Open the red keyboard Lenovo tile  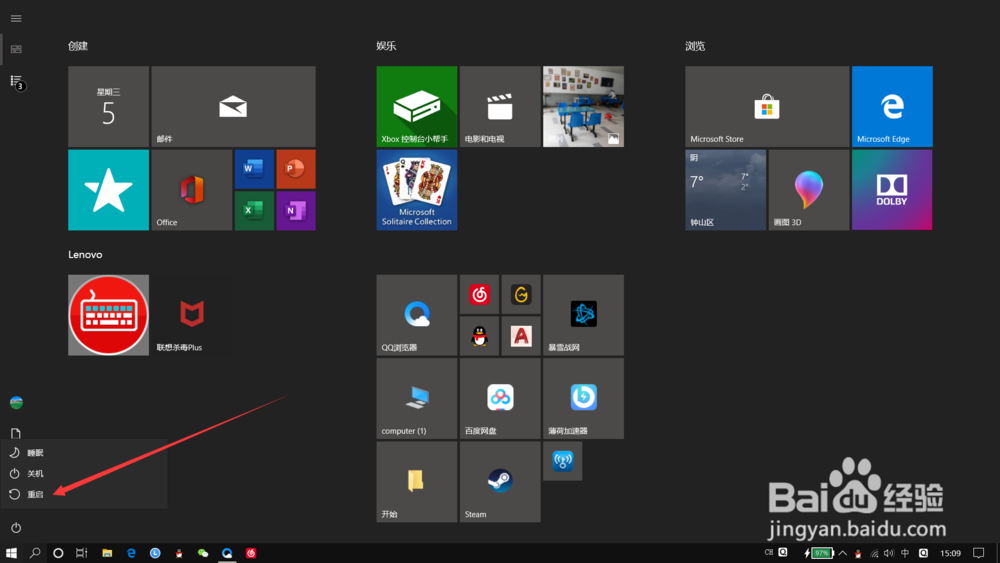[108, 315]
